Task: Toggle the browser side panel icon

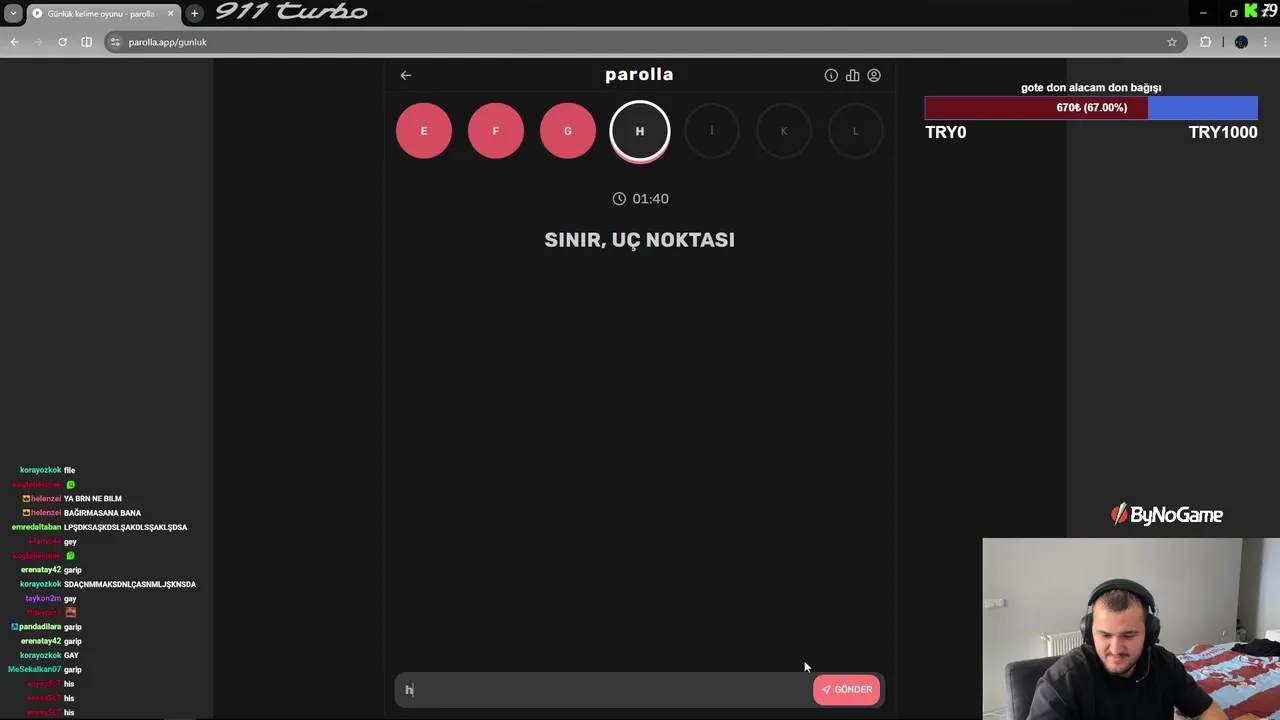Action: [86, 42]
